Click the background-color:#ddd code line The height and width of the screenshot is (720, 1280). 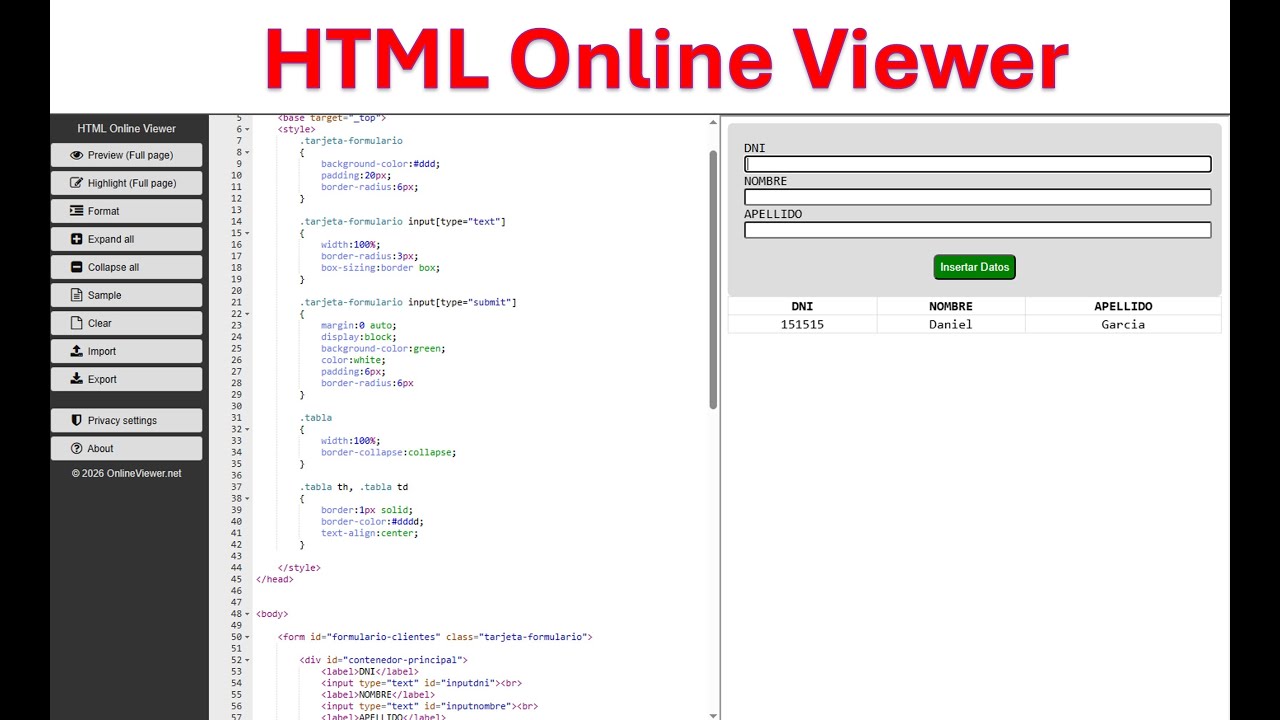coord(380,164)
